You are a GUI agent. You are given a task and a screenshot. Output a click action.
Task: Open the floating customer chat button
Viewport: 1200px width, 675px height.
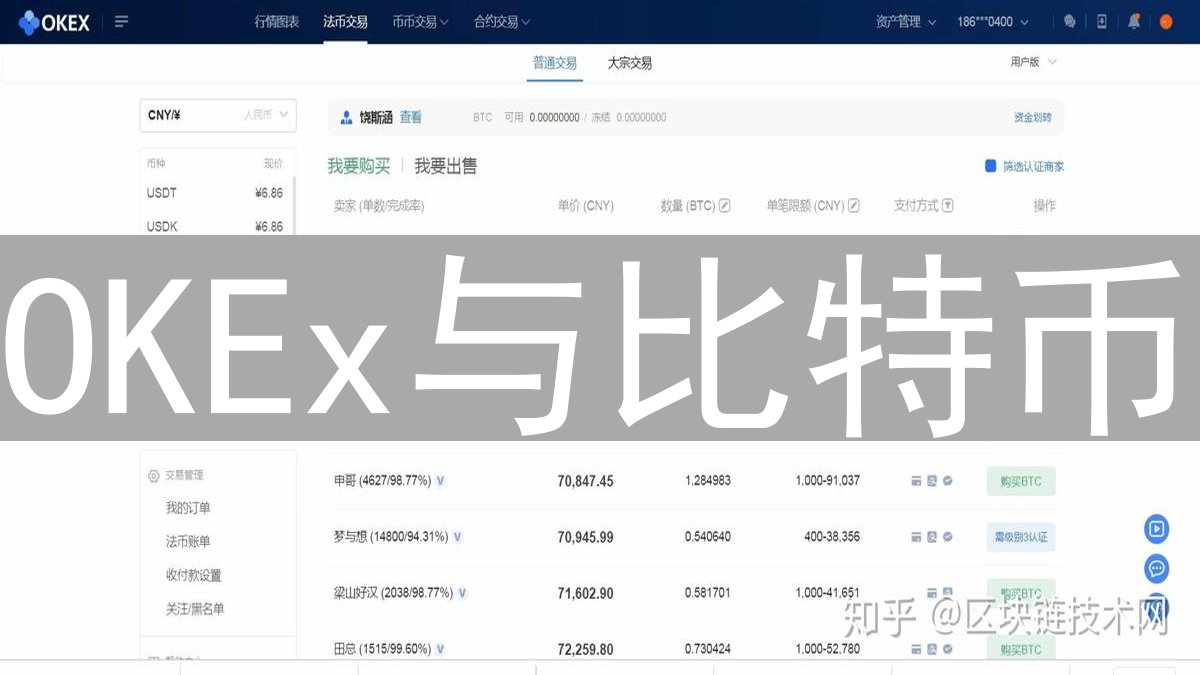click(x=1157, y=569)
